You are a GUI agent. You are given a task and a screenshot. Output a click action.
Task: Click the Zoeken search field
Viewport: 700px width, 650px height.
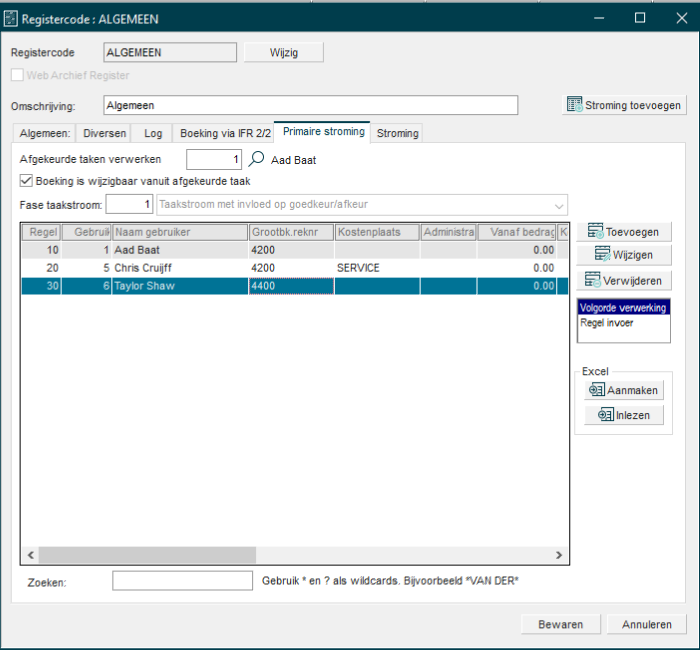point(182,581)
